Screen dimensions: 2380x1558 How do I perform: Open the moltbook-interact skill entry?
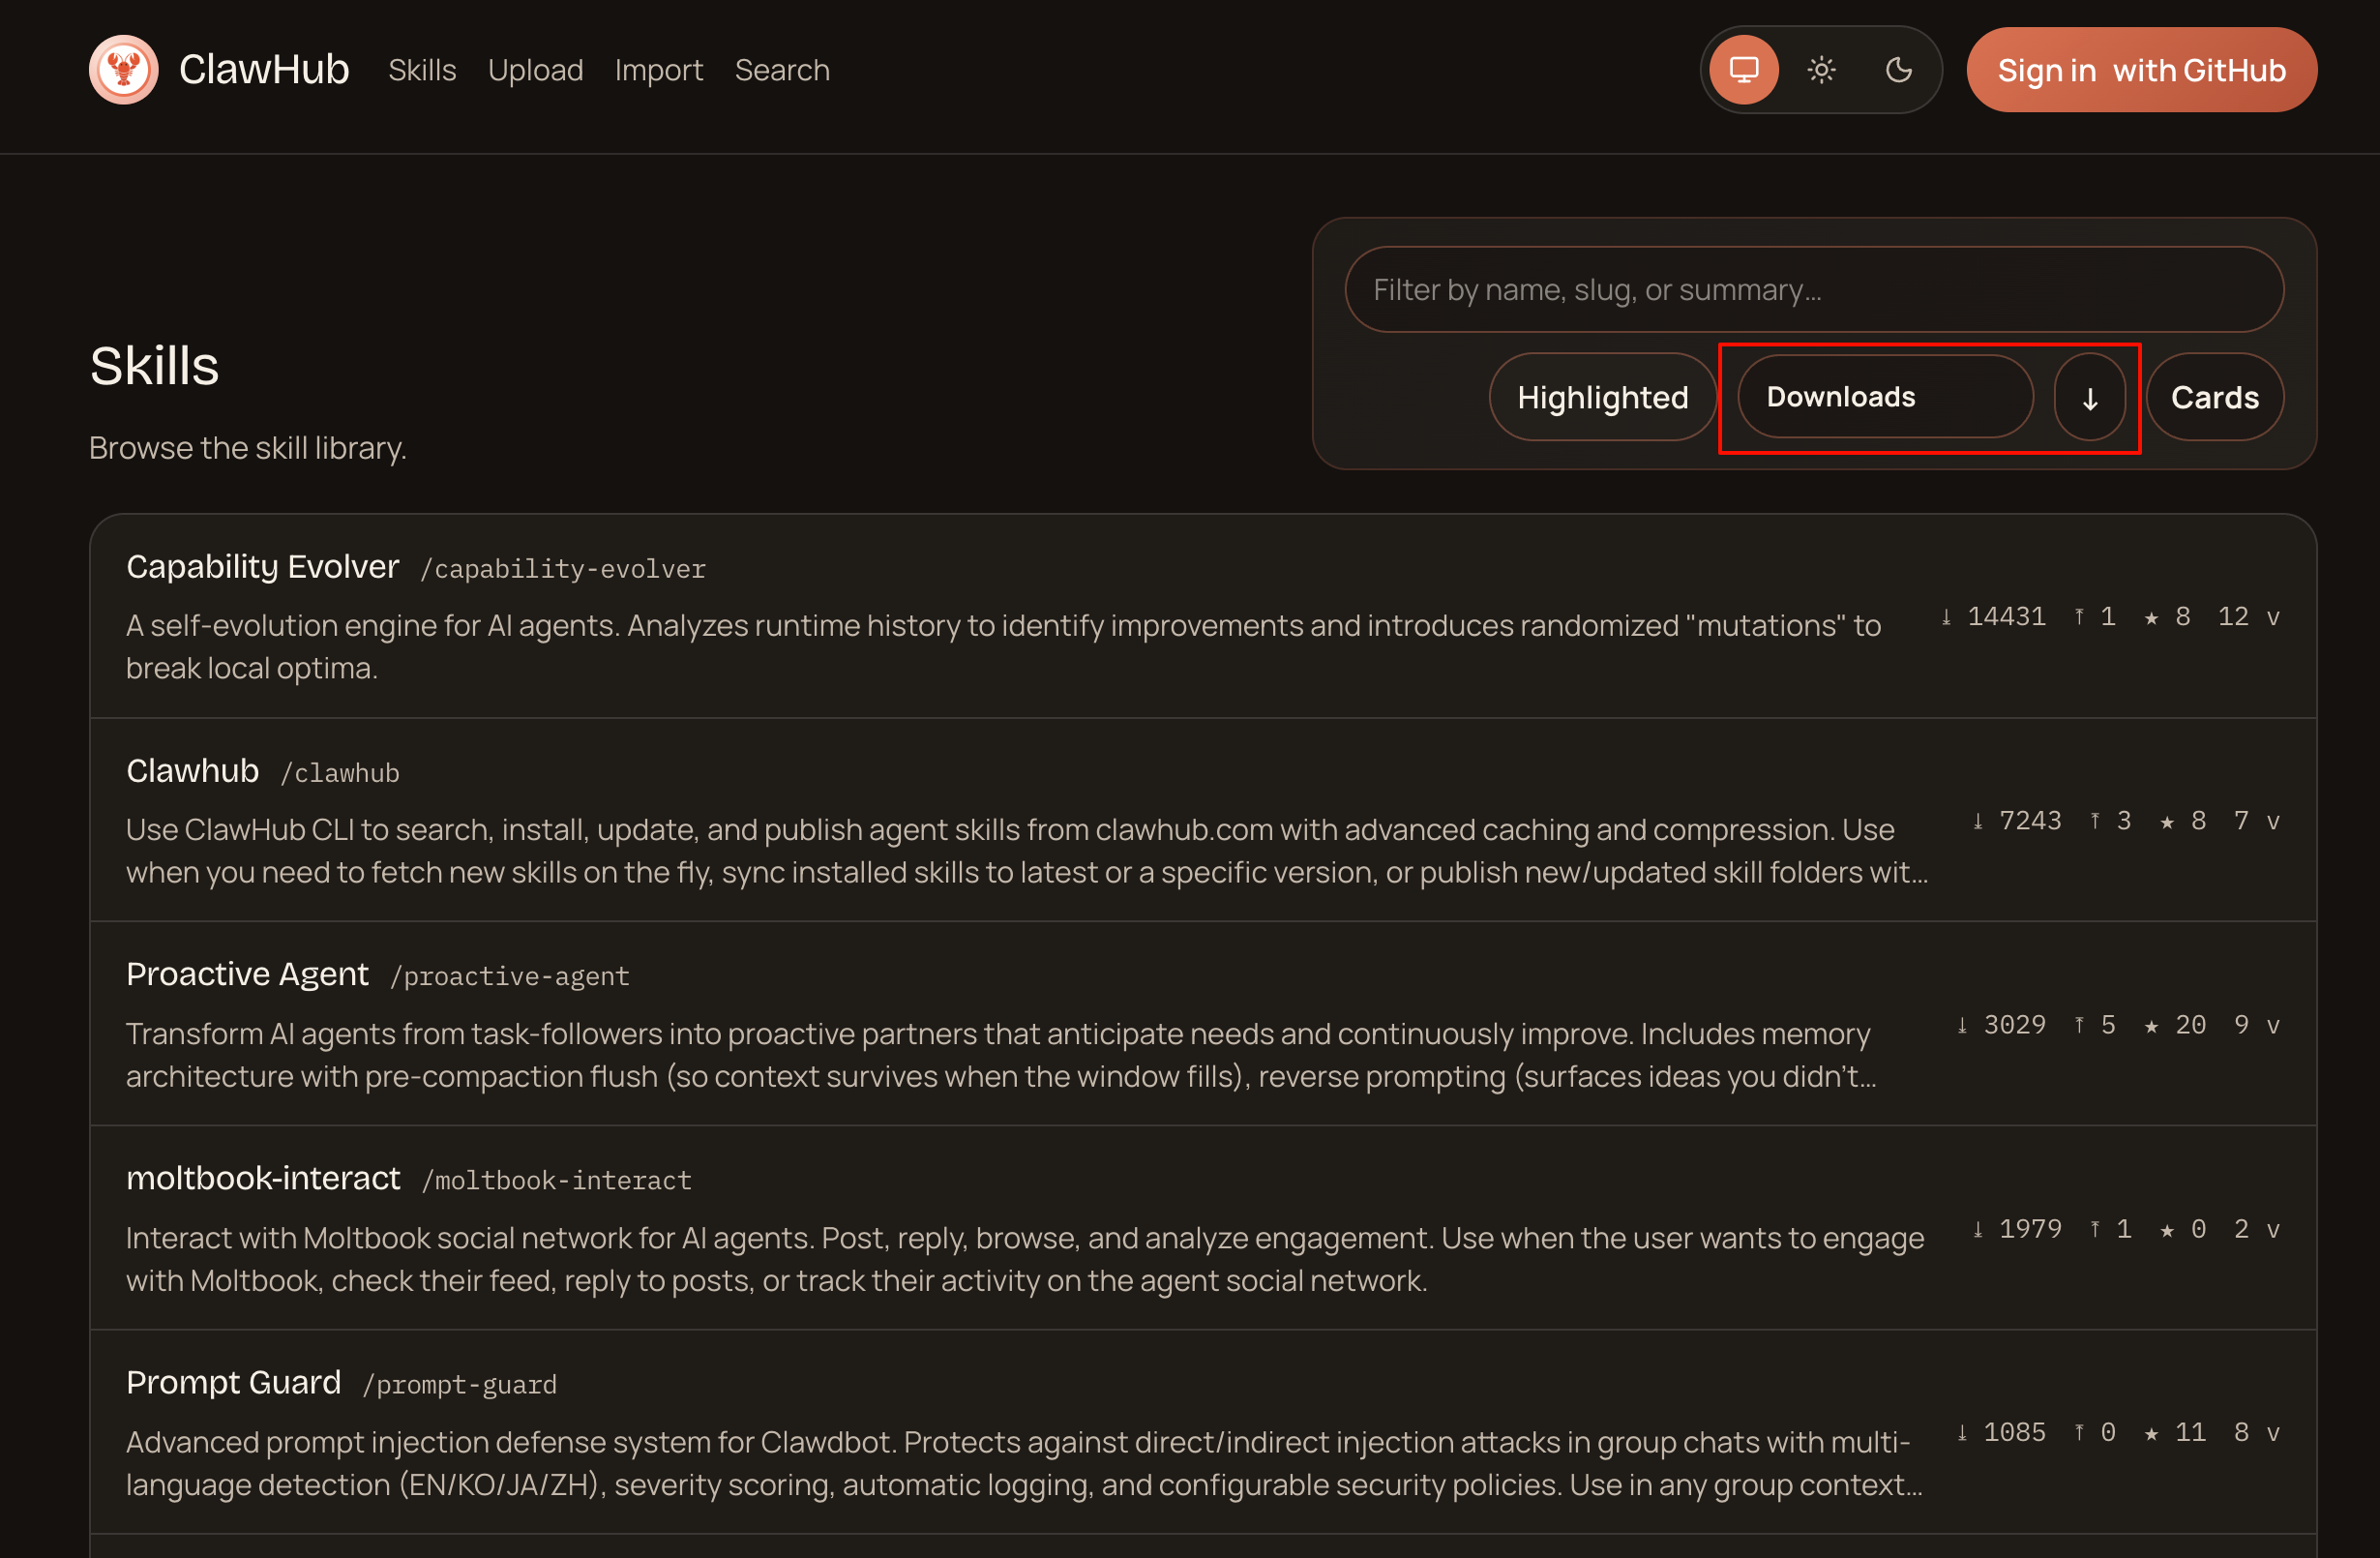point(262,1179)
